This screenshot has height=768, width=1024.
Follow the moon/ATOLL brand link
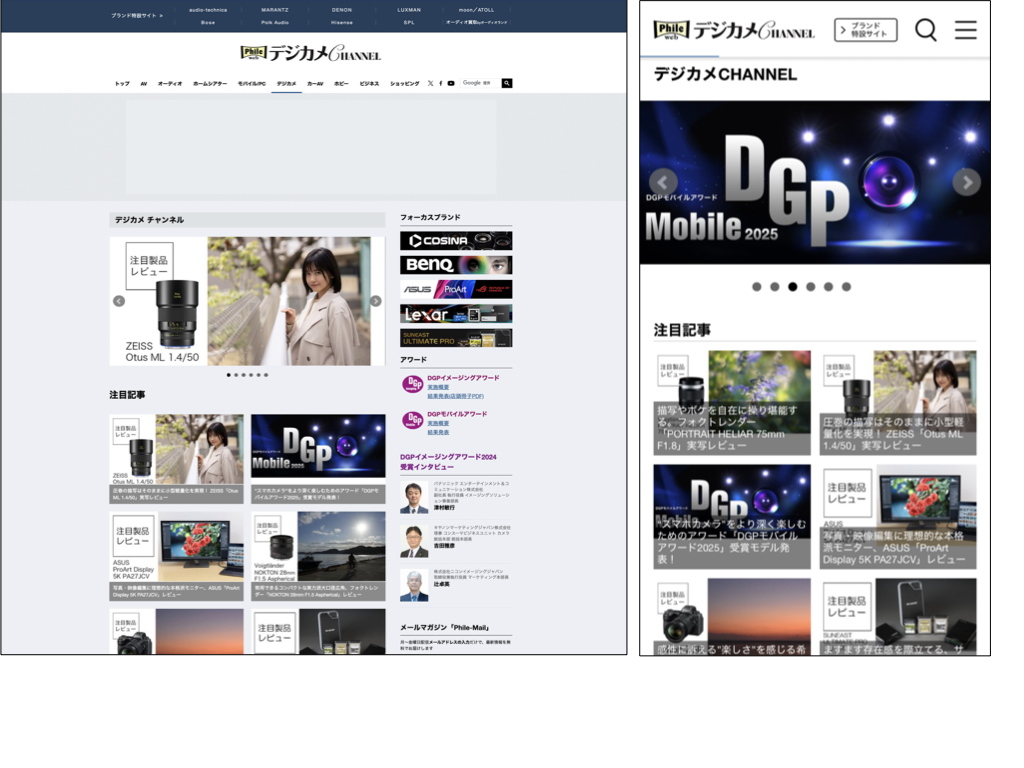[x=477, y=10]
